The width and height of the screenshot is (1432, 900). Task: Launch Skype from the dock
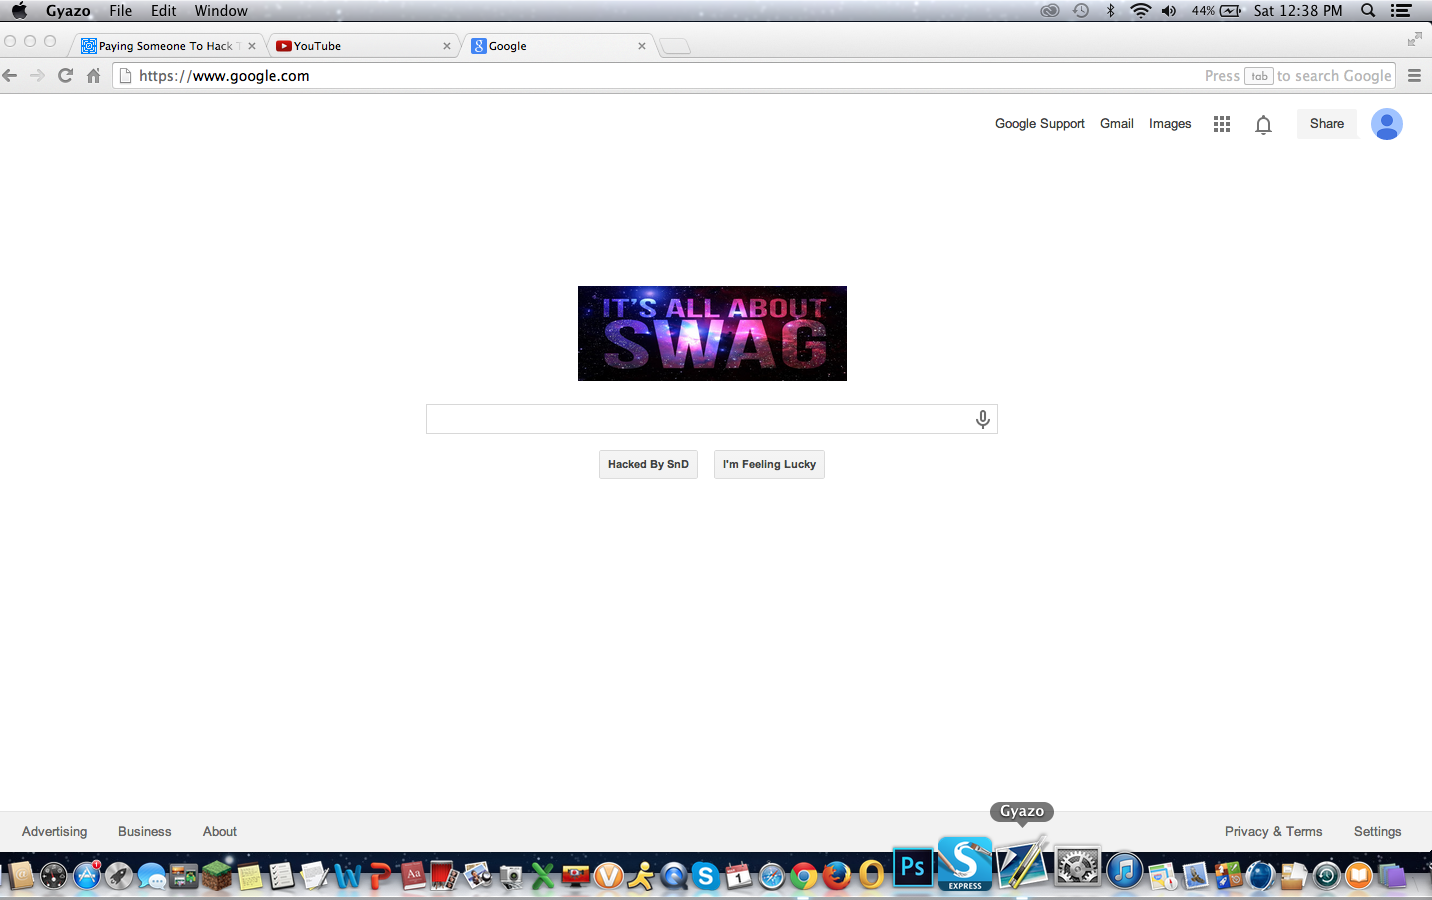[x=706, y=876]
